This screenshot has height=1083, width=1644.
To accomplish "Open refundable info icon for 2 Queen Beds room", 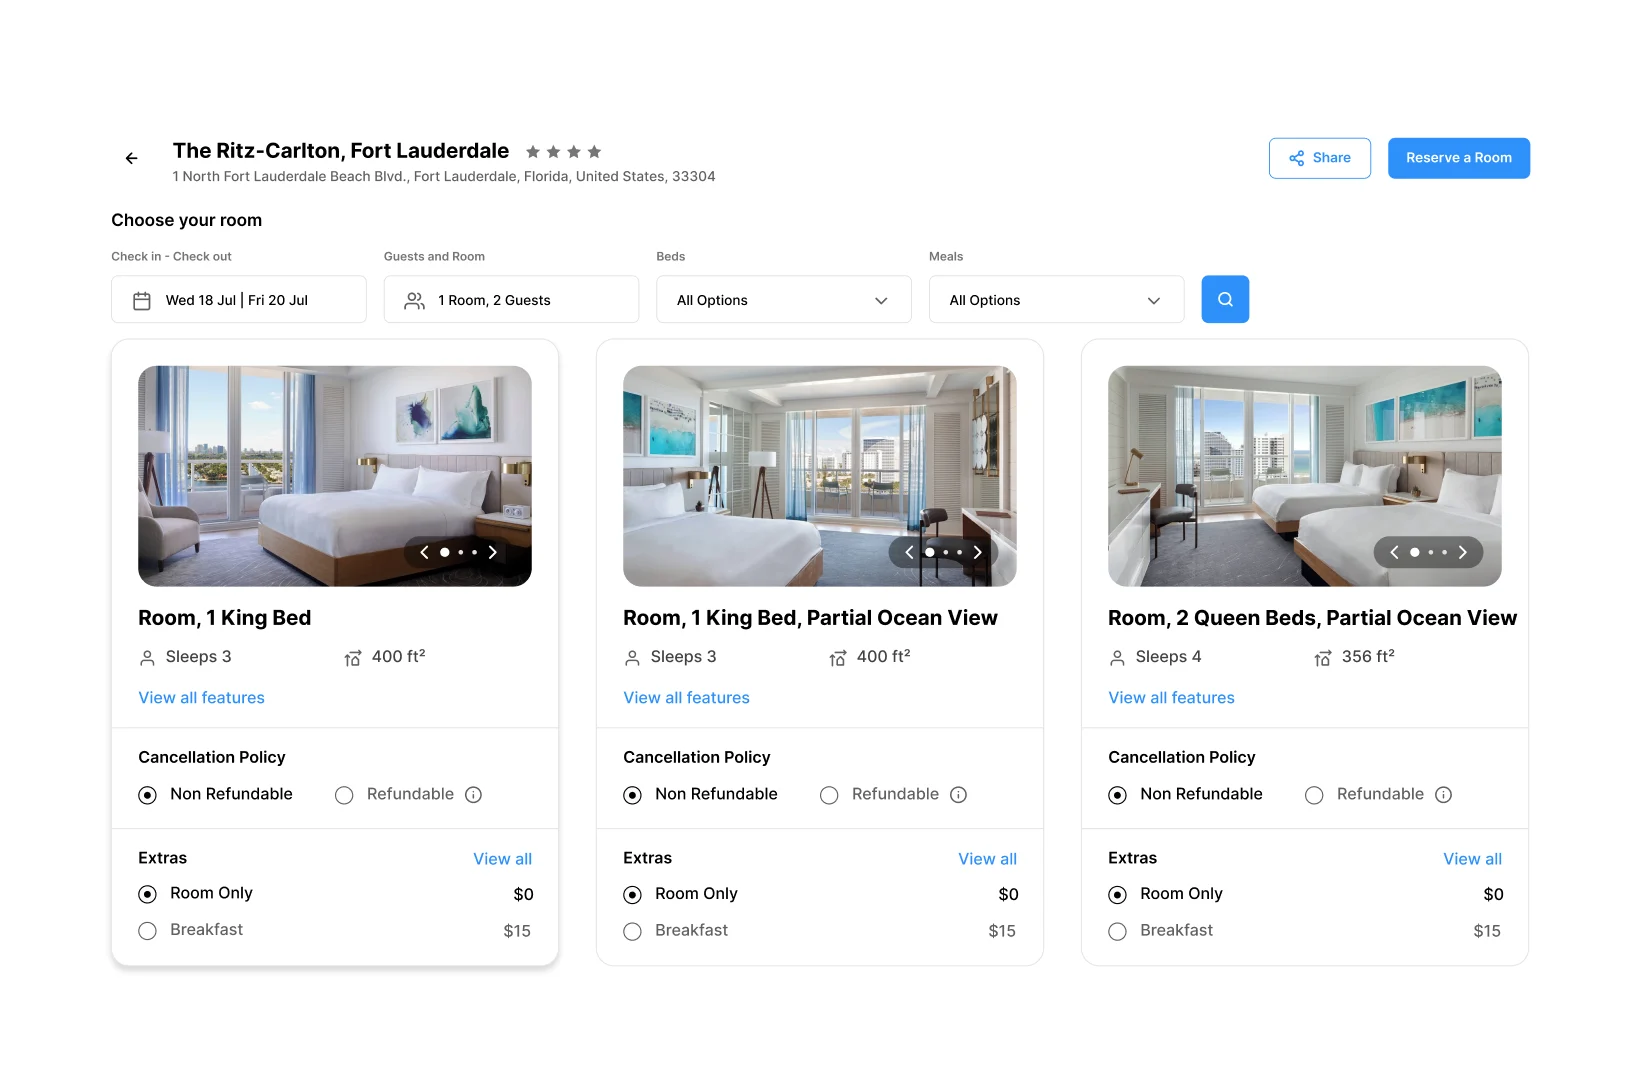I will tap(1443, 795).
